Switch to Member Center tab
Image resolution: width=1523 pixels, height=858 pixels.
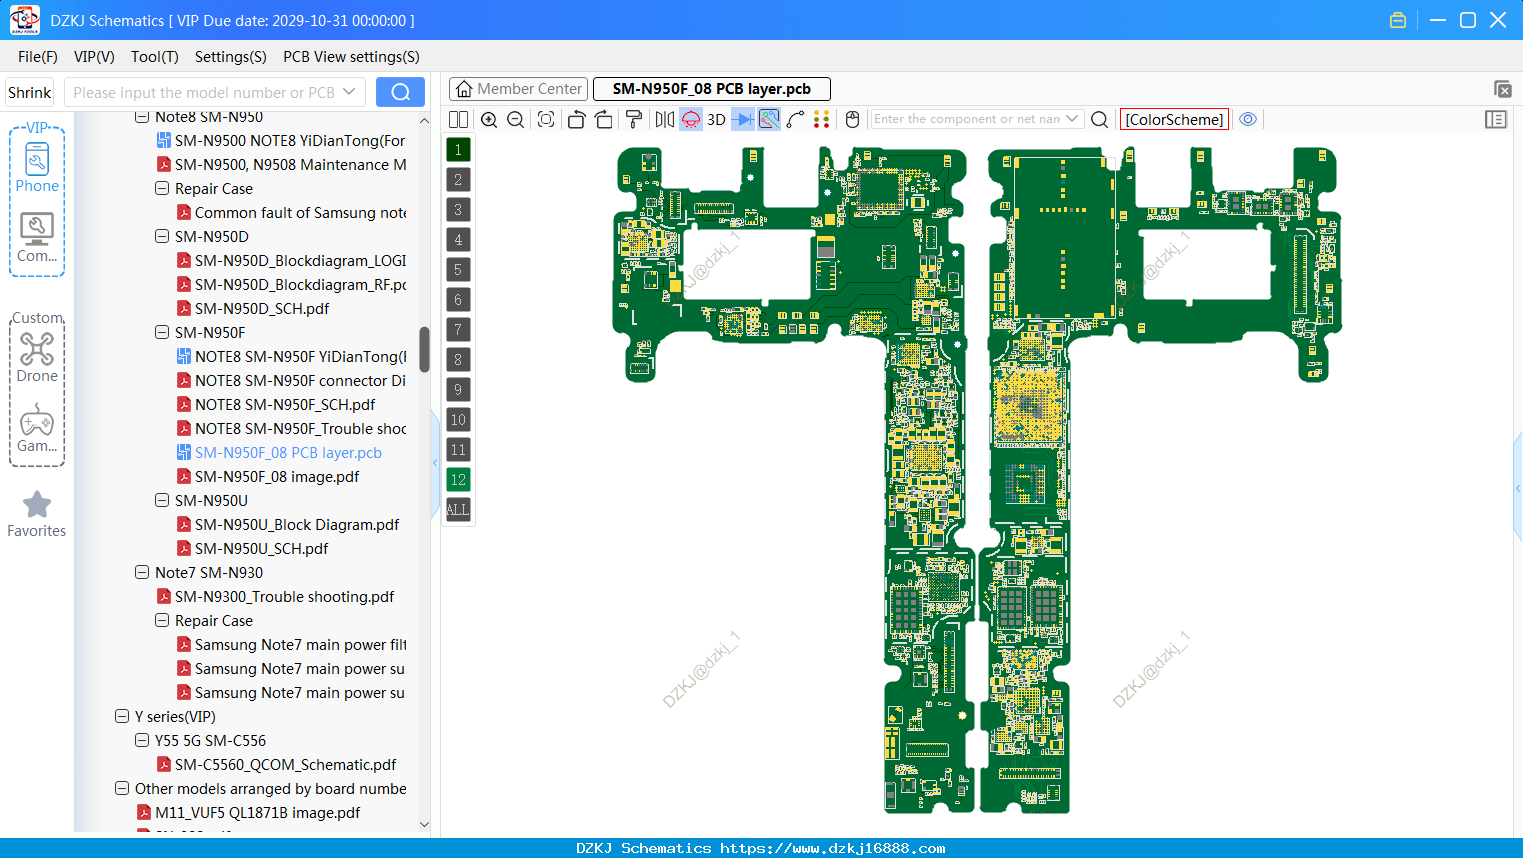pyautogui.click(x=519, y=89)
